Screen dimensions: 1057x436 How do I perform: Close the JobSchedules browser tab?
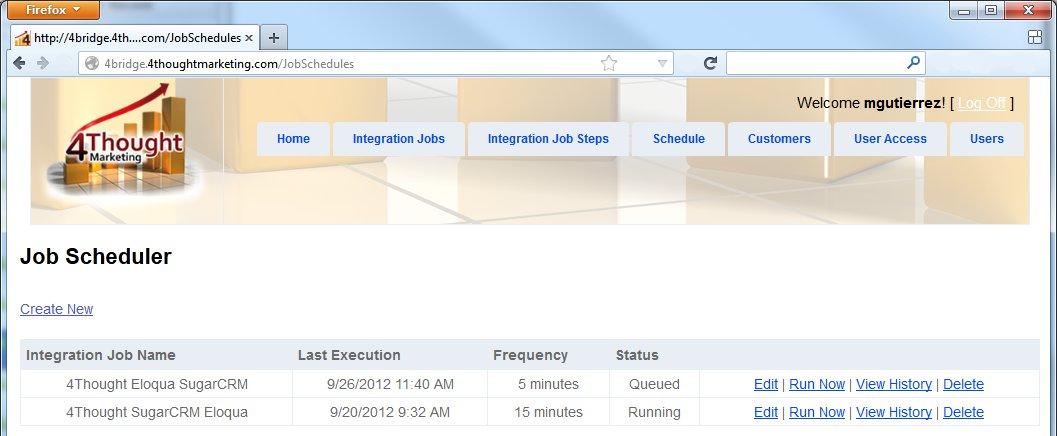pos(249,38)
